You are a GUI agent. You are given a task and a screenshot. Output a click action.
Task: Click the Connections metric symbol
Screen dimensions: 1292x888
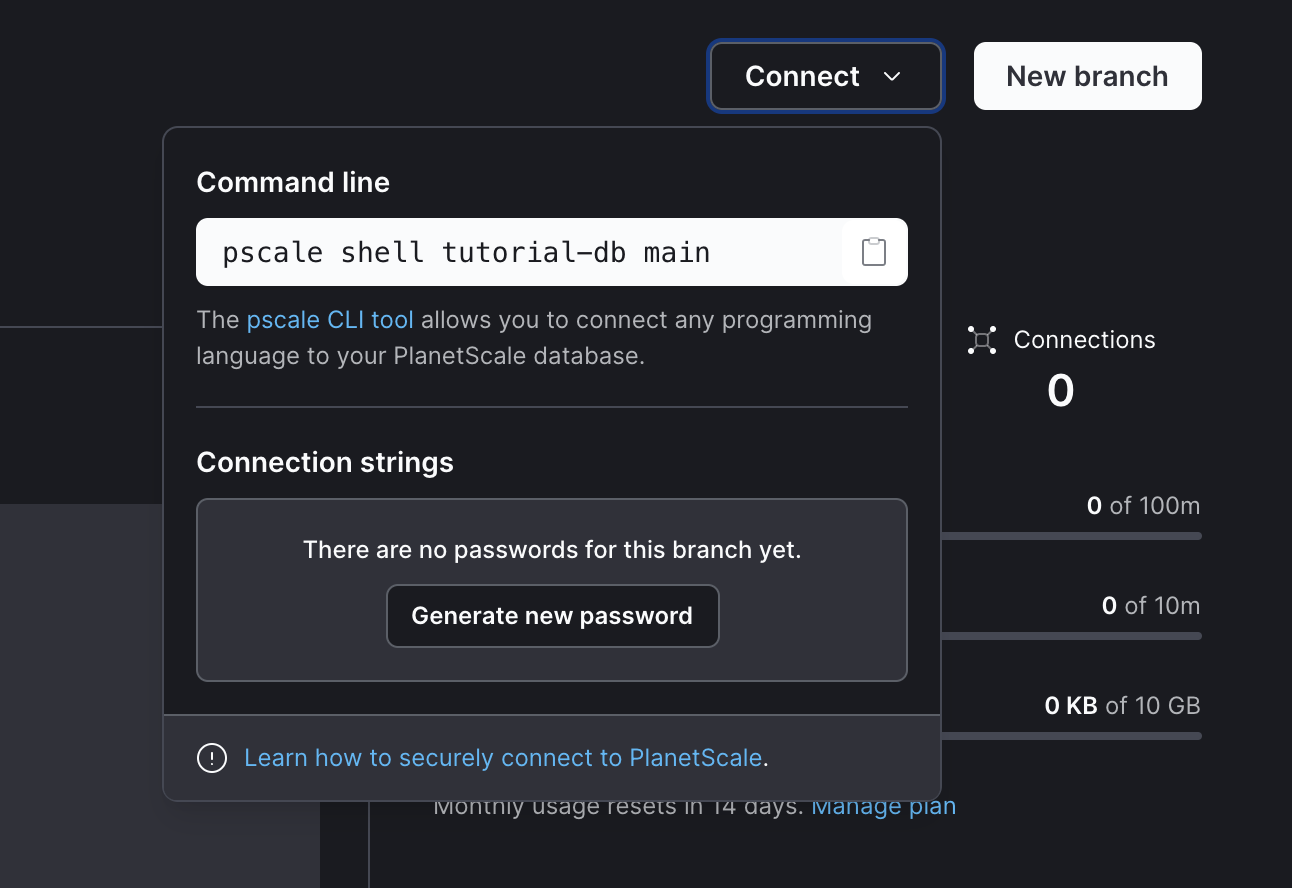(982, 339)
